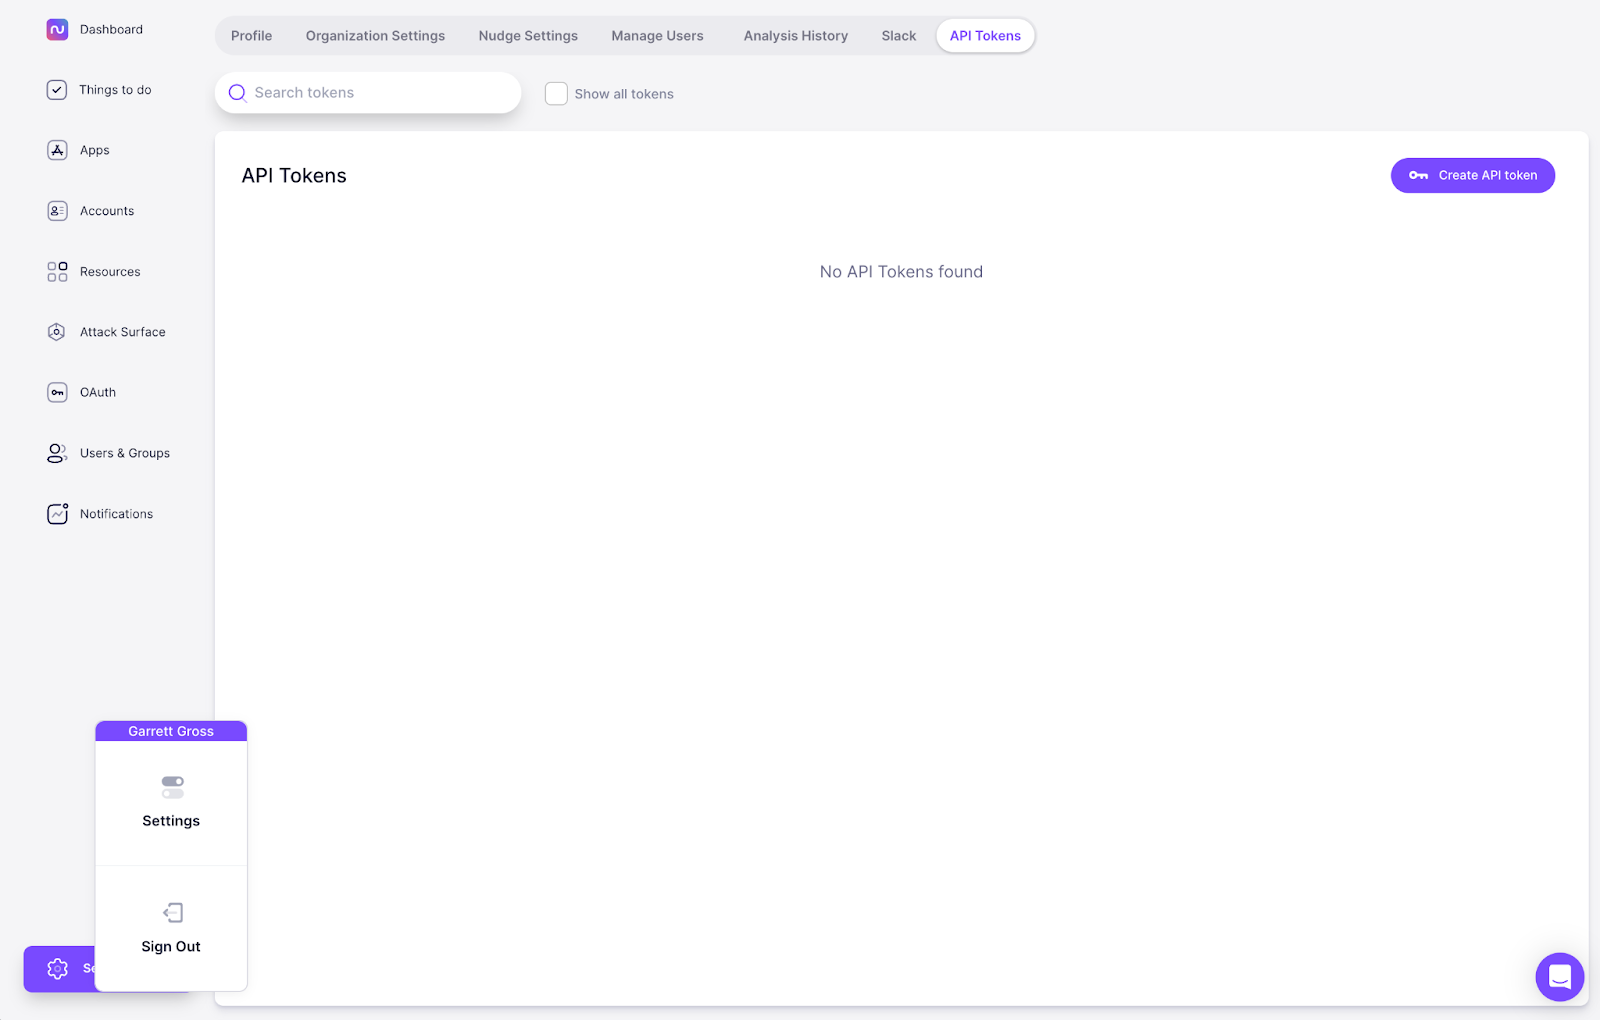1600x1020 pixels.
Task: Enable the Show all tokens checkbox
Action: coord(556,94)
